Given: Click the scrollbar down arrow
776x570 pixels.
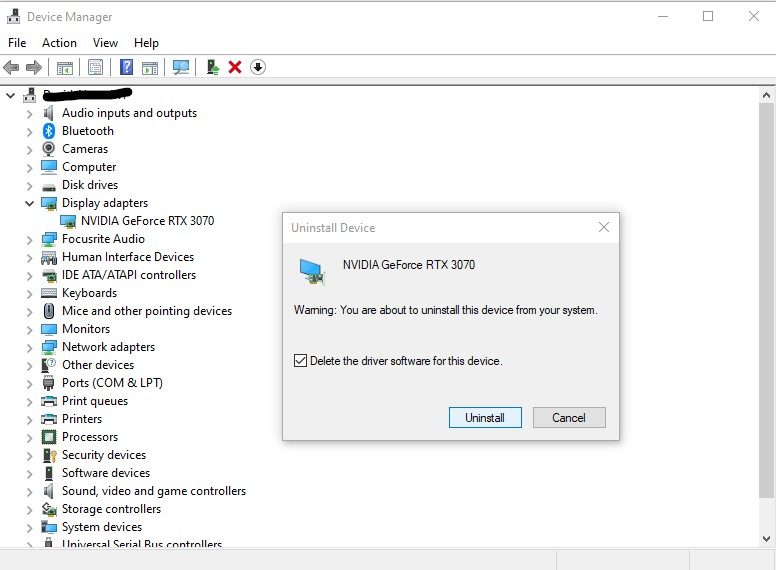Looking at the screenshot, I should point(767,539).
